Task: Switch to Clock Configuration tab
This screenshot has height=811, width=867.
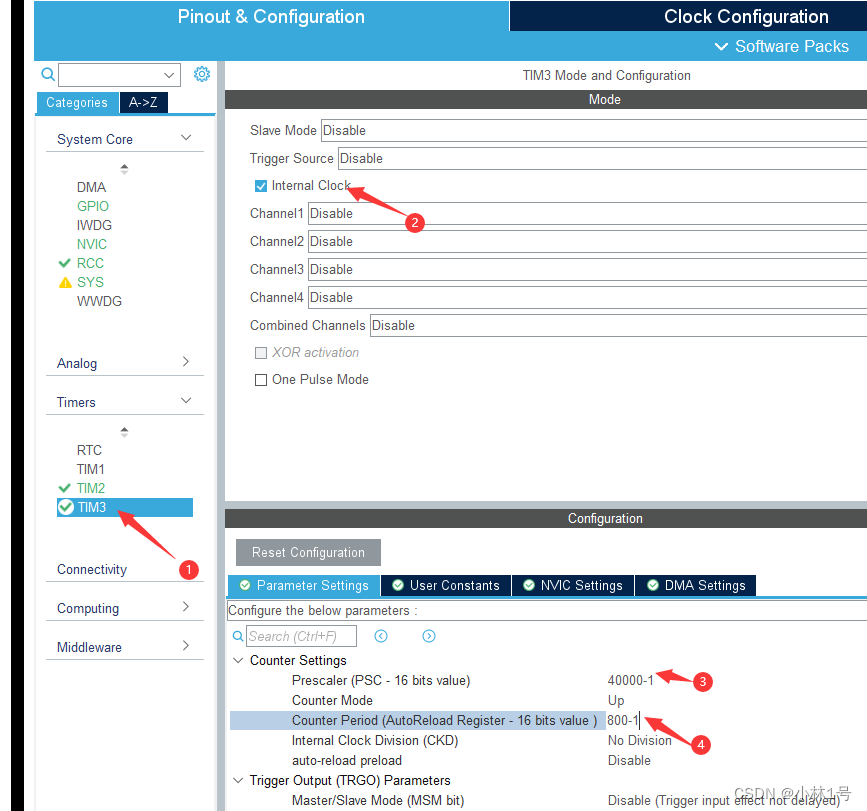Action: (x=746, y=17)
